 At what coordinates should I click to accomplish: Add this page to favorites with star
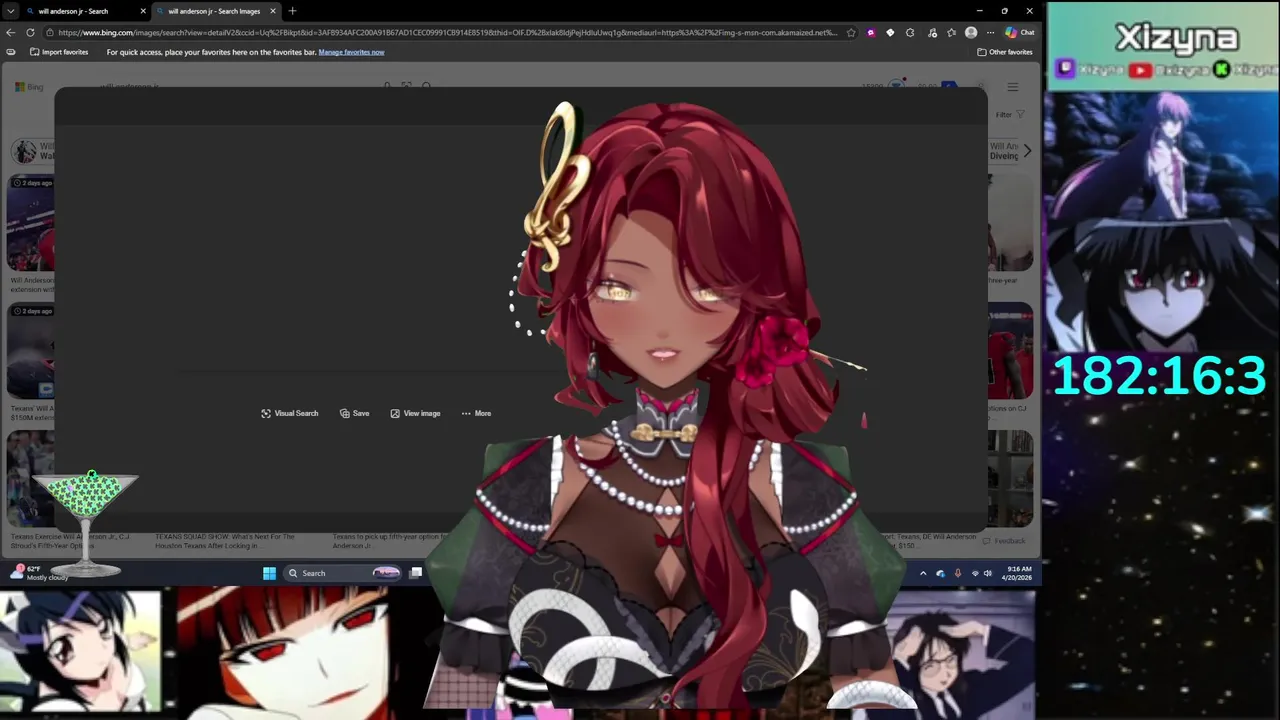[851, 32]
